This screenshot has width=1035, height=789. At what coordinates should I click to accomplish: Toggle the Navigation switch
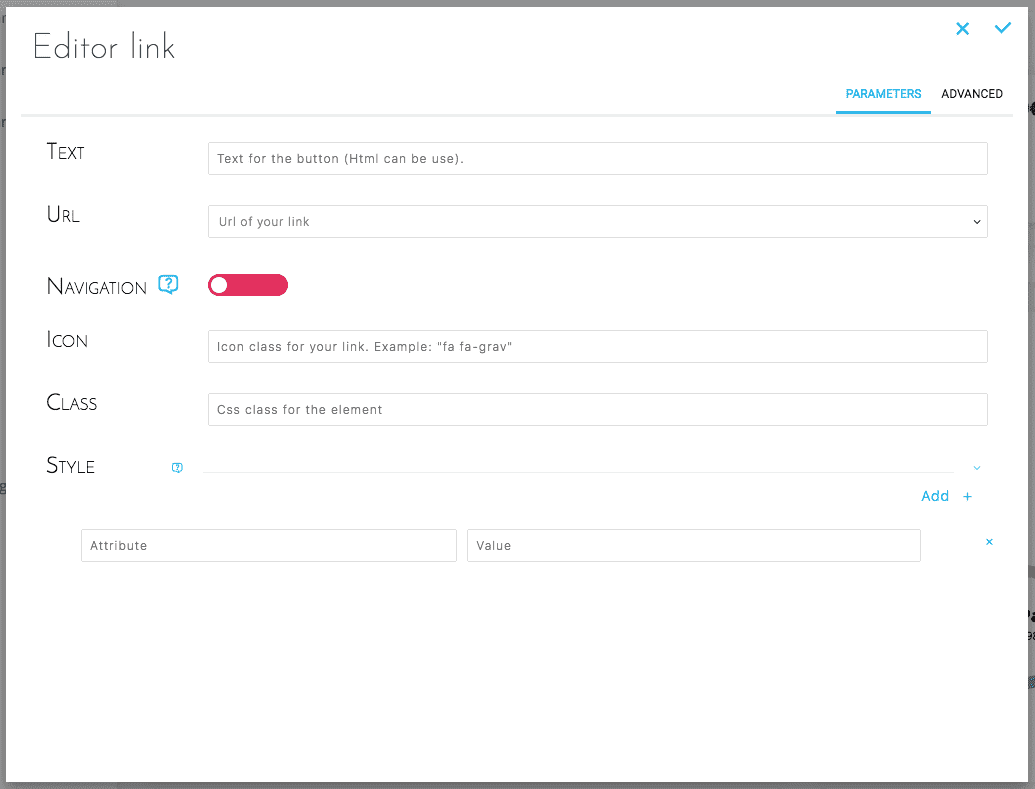[248, 285]
